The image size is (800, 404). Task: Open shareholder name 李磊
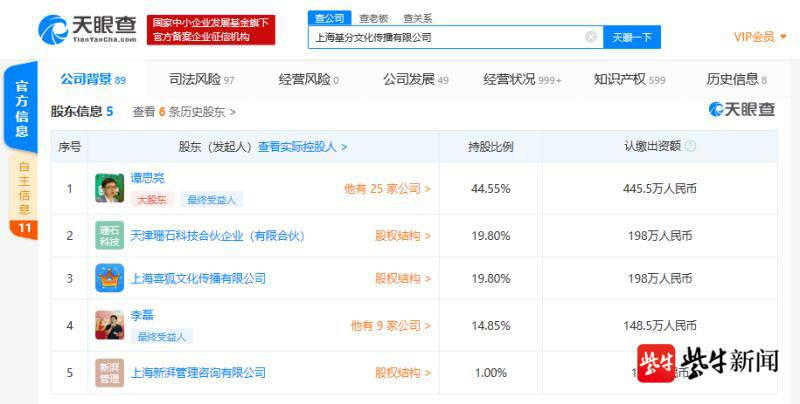142,315
